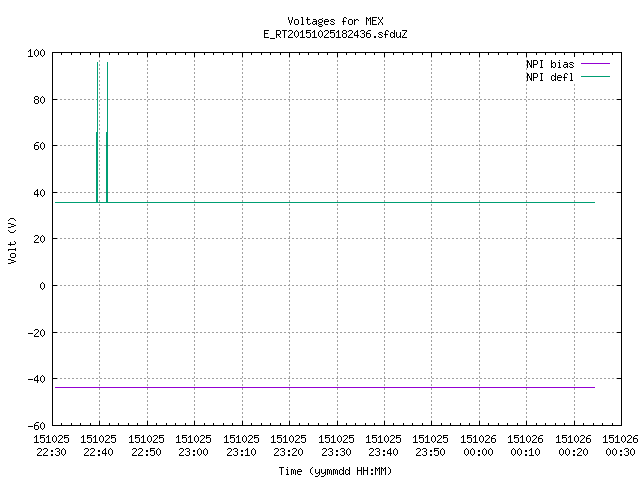Select the filename E_RT20151025182436.sfduZ subtitle
This screenshot has width=640, height=480.
(x=335, y=34)
